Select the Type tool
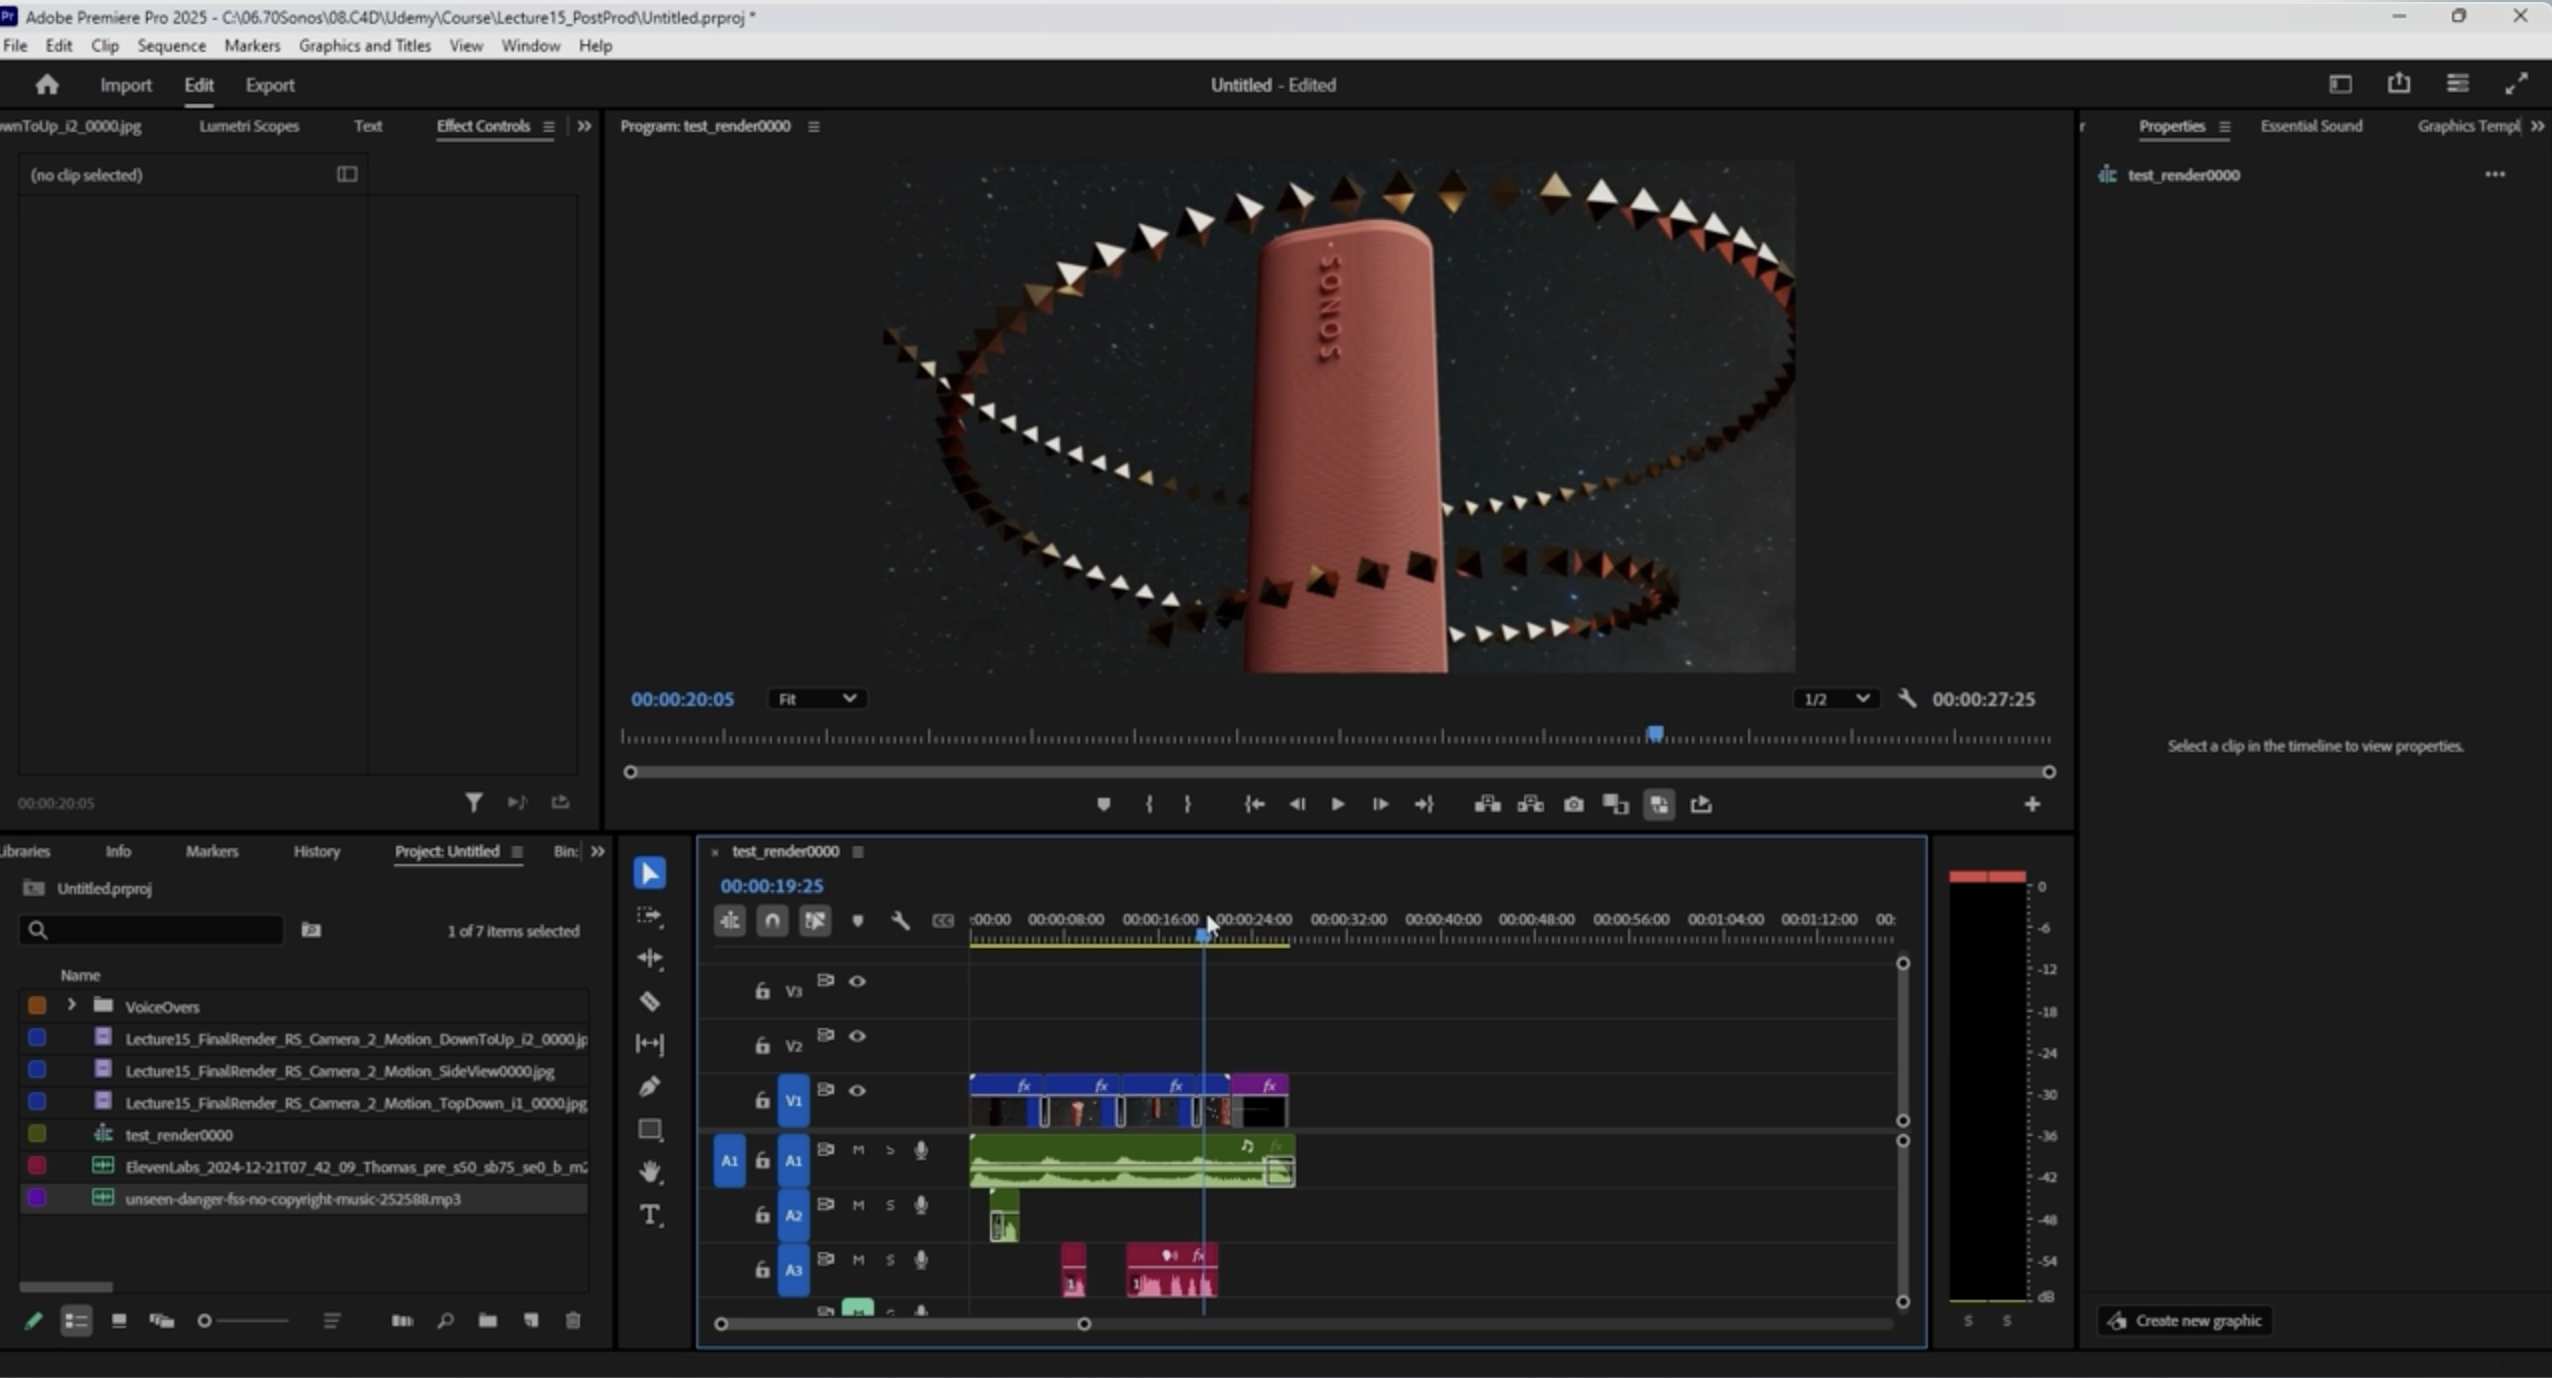Viewport: 2552px width, 1378px height. pyautogui.click(x=650, y=1215)
